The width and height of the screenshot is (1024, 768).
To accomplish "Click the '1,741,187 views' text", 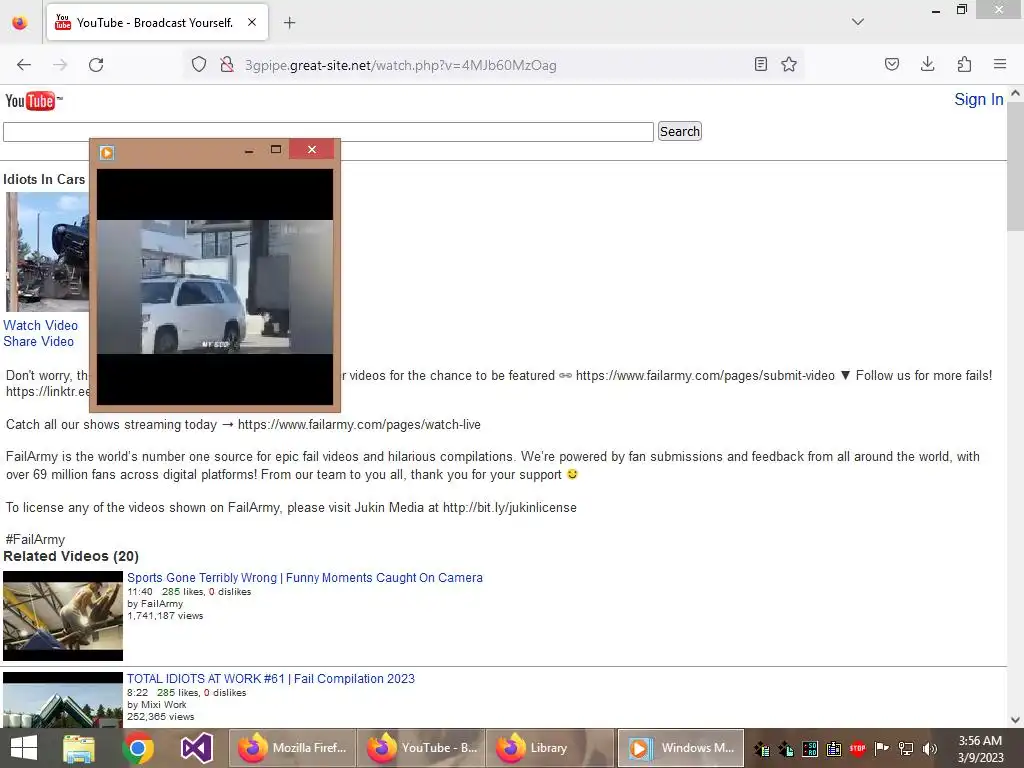I will (165, 616).
